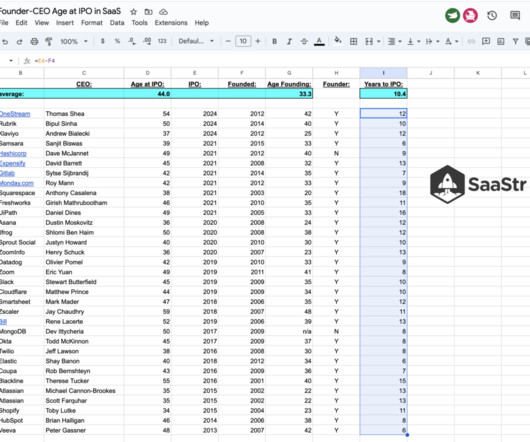Open name box dropdown arrow

(11, 61)
